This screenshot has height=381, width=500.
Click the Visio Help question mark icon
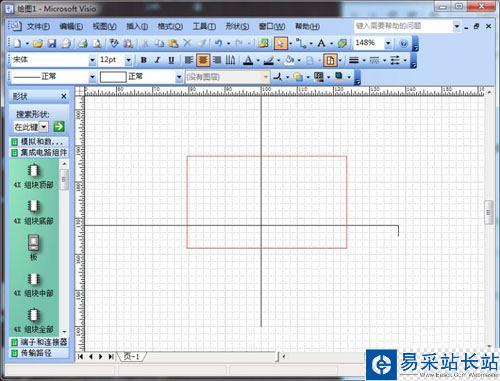404,43
